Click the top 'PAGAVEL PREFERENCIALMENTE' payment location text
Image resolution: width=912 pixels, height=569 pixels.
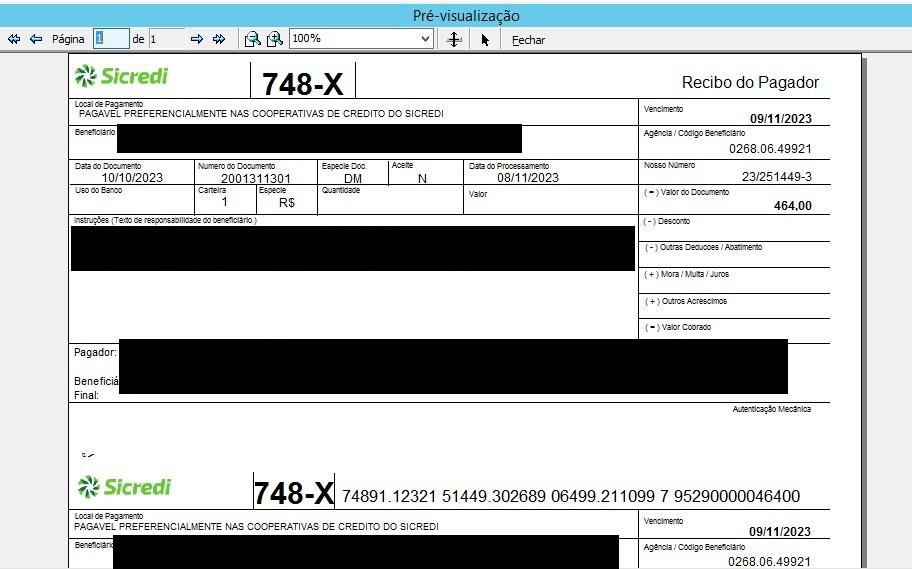pos(261,114)
